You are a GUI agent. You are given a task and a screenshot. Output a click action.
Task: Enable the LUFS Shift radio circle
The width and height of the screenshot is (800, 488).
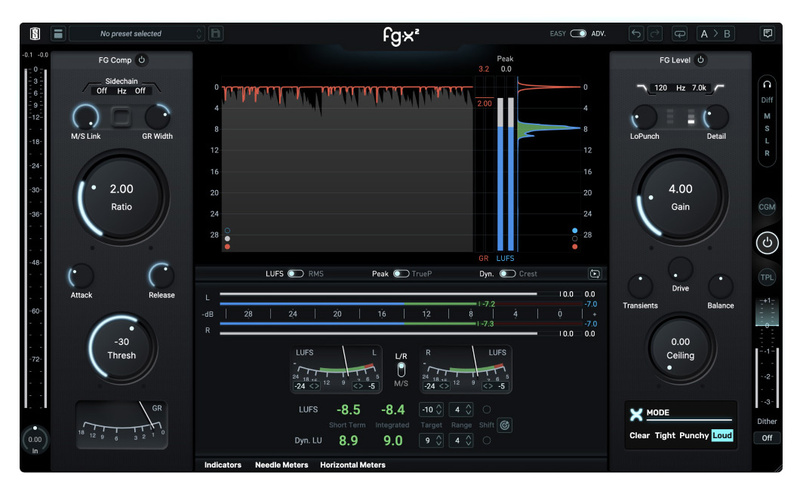click(487, 409)
